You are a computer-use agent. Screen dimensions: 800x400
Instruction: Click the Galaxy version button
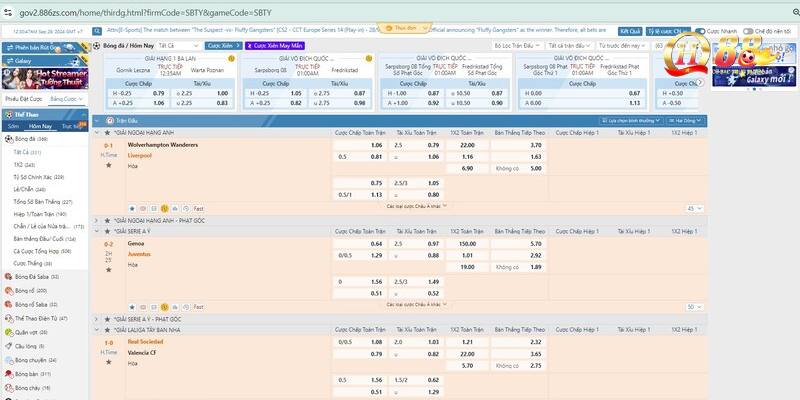[x=45, y=61]
